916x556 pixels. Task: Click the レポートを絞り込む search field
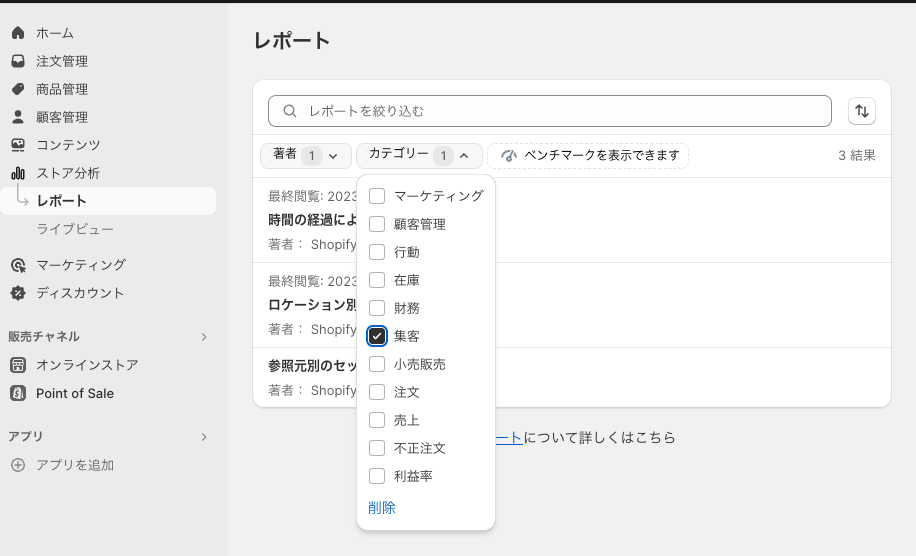click(550, 111)
